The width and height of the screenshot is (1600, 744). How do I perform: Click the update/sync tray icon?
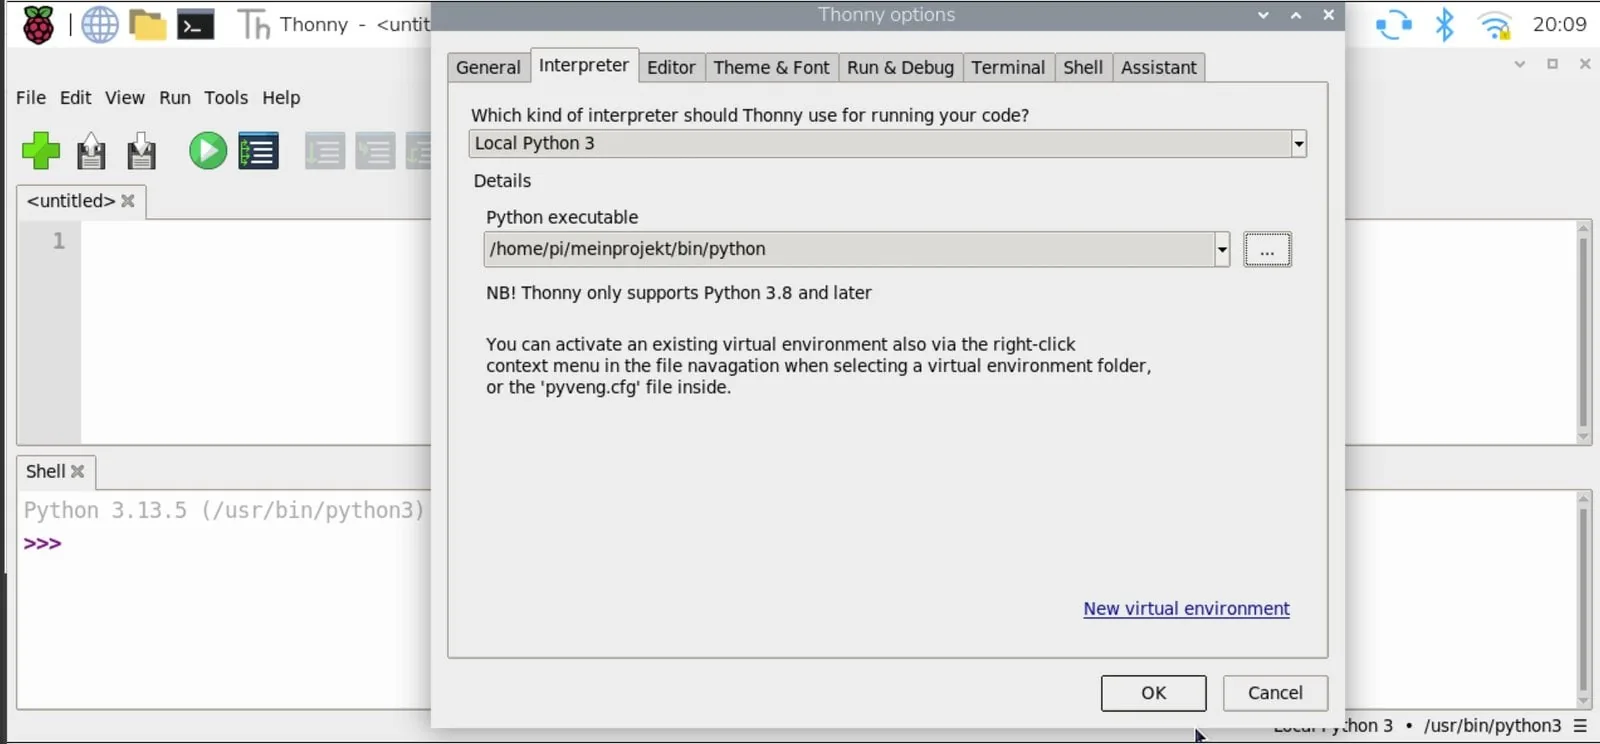click(1393, 24)
